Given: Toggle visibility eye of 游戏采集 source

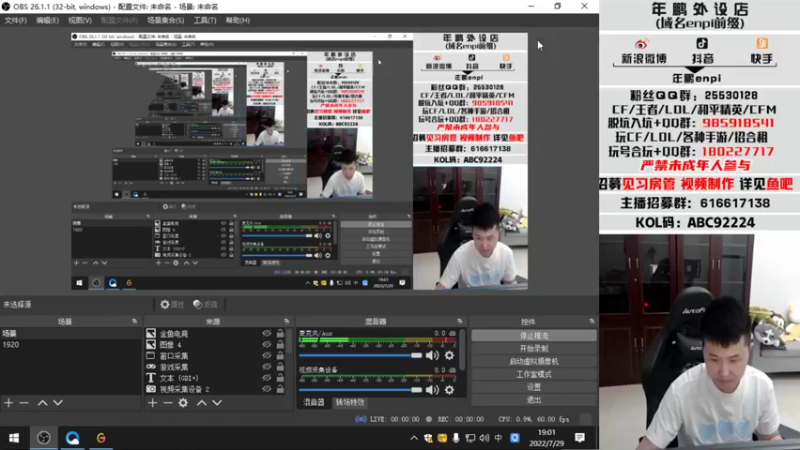Looking at the screenshot, I should click(266, 367).
